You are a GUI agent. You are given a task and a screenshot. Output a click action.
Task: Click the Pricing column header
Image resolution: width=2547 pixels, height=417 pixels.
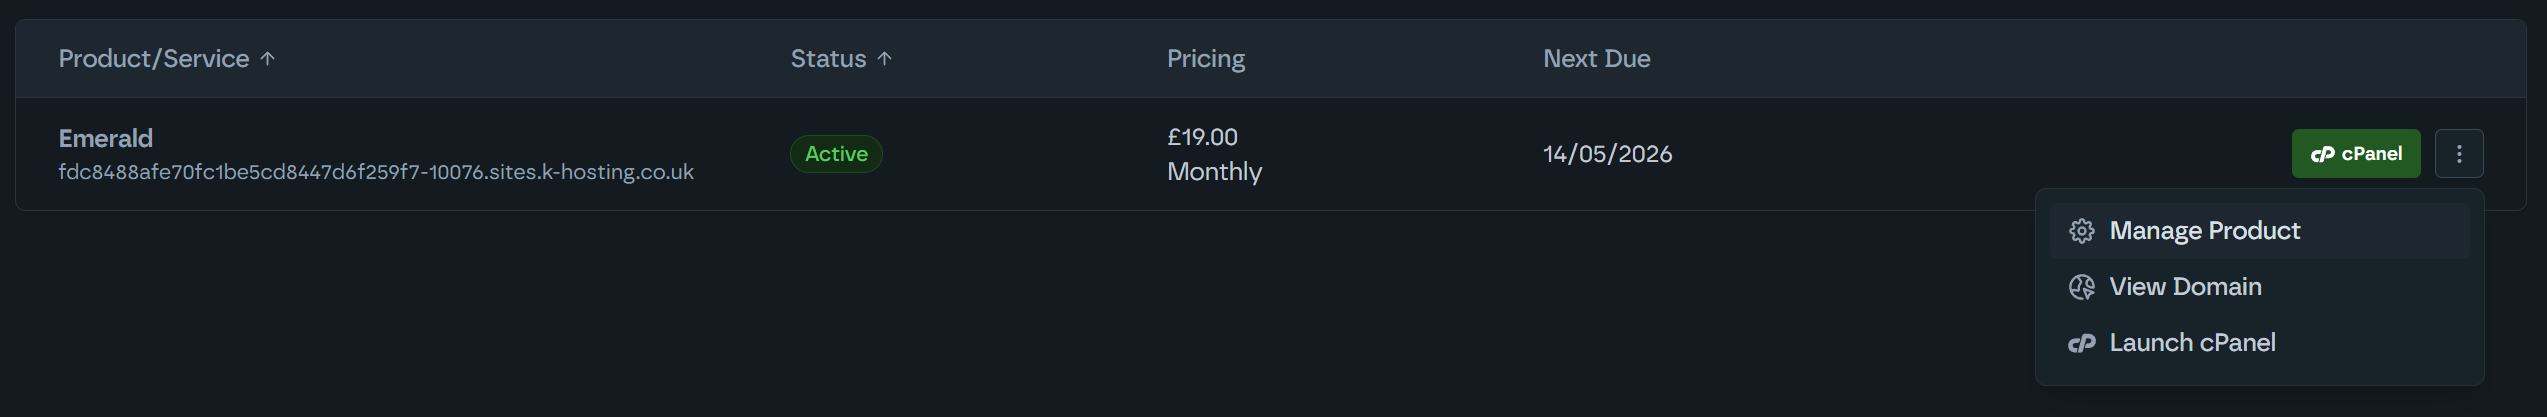click(x=1206, y=59)
